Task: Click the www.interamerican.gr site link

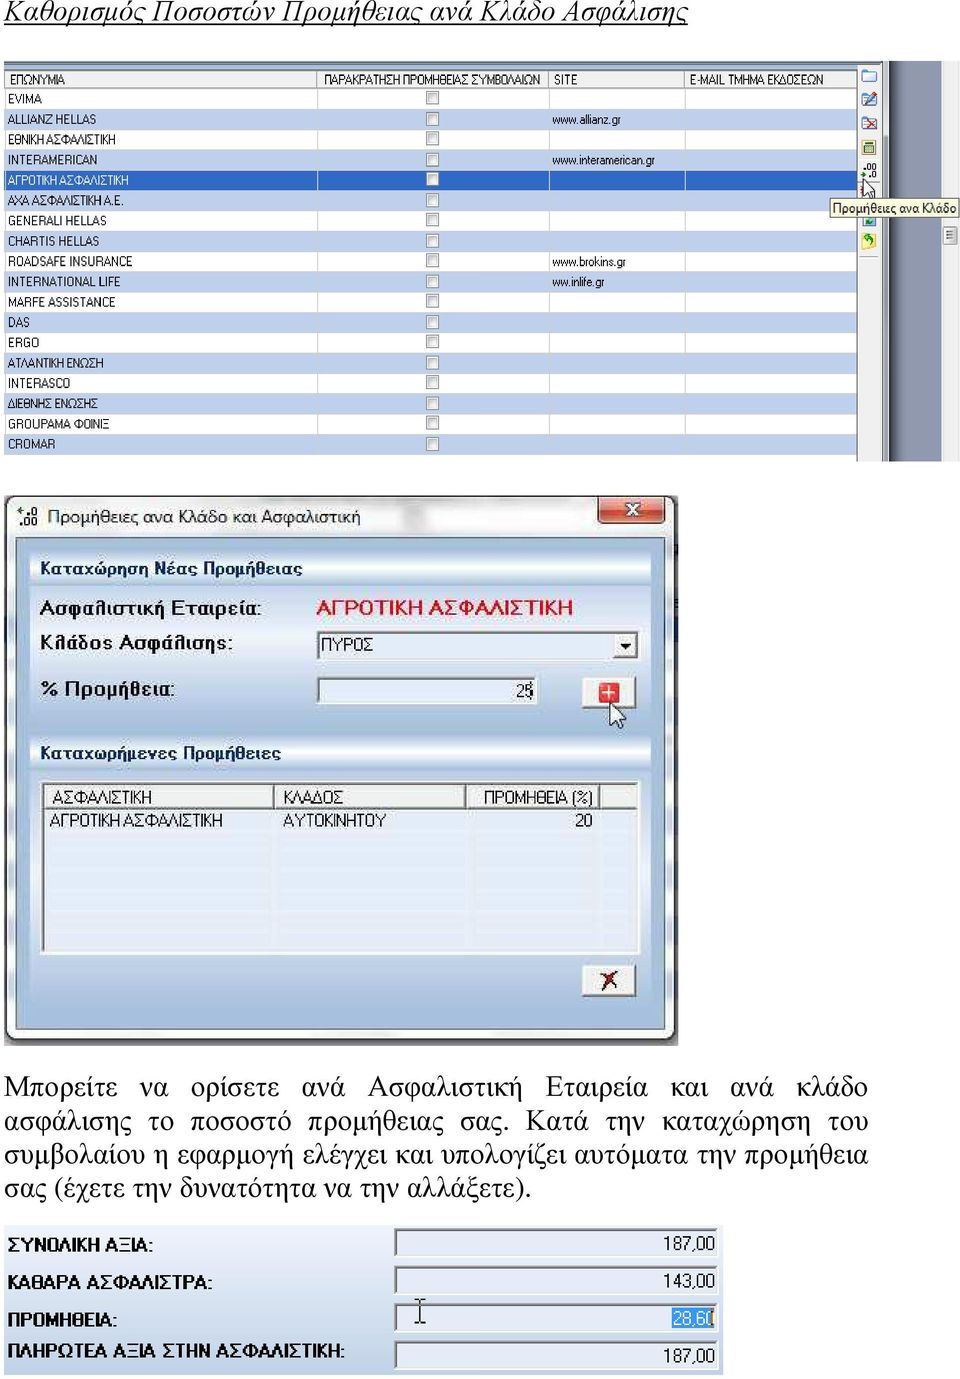Action: [603, 160]
